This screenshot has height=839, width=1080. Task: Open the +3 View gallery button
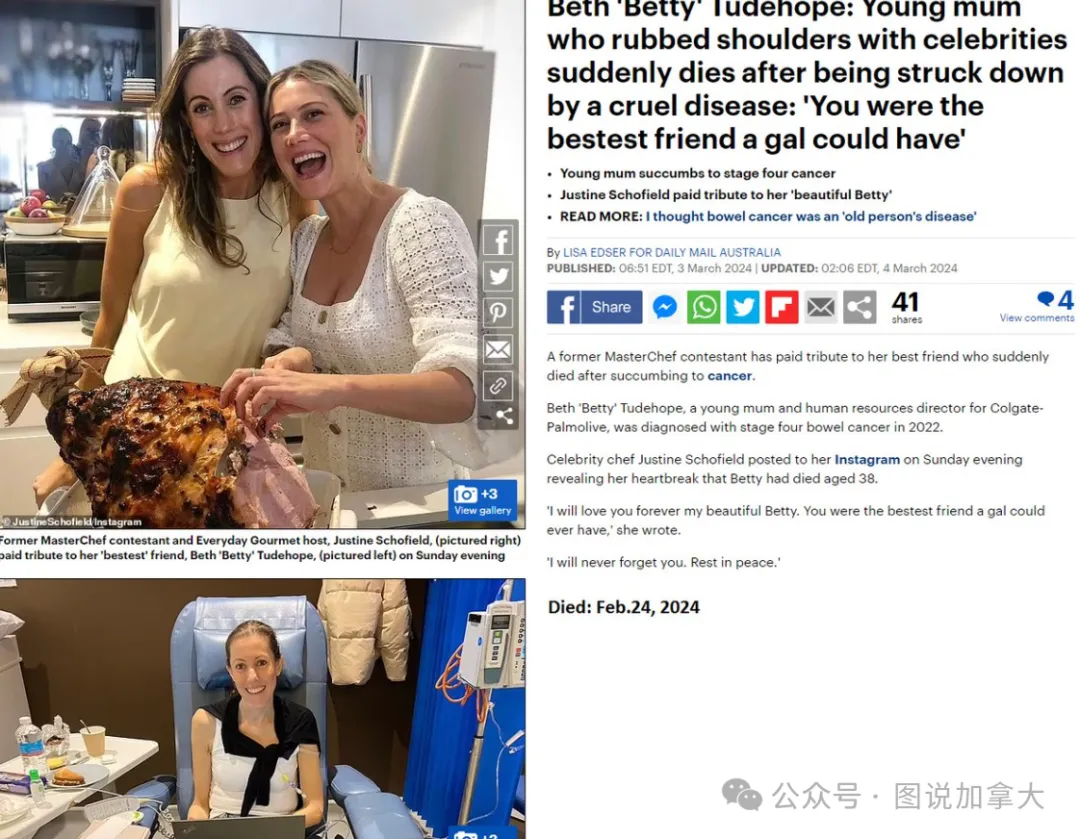[x=483, y=501]
